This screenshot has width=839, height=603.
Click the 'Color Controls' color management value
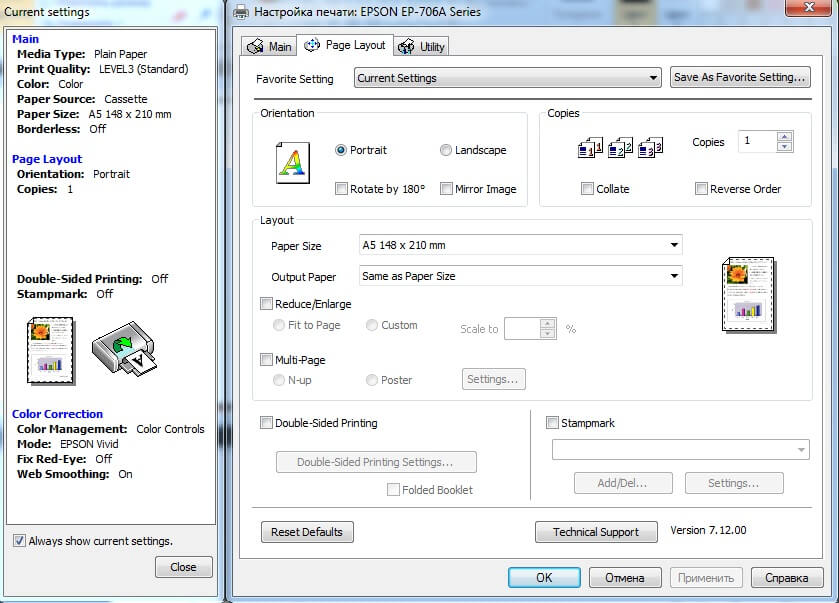(x=171, y=429)
